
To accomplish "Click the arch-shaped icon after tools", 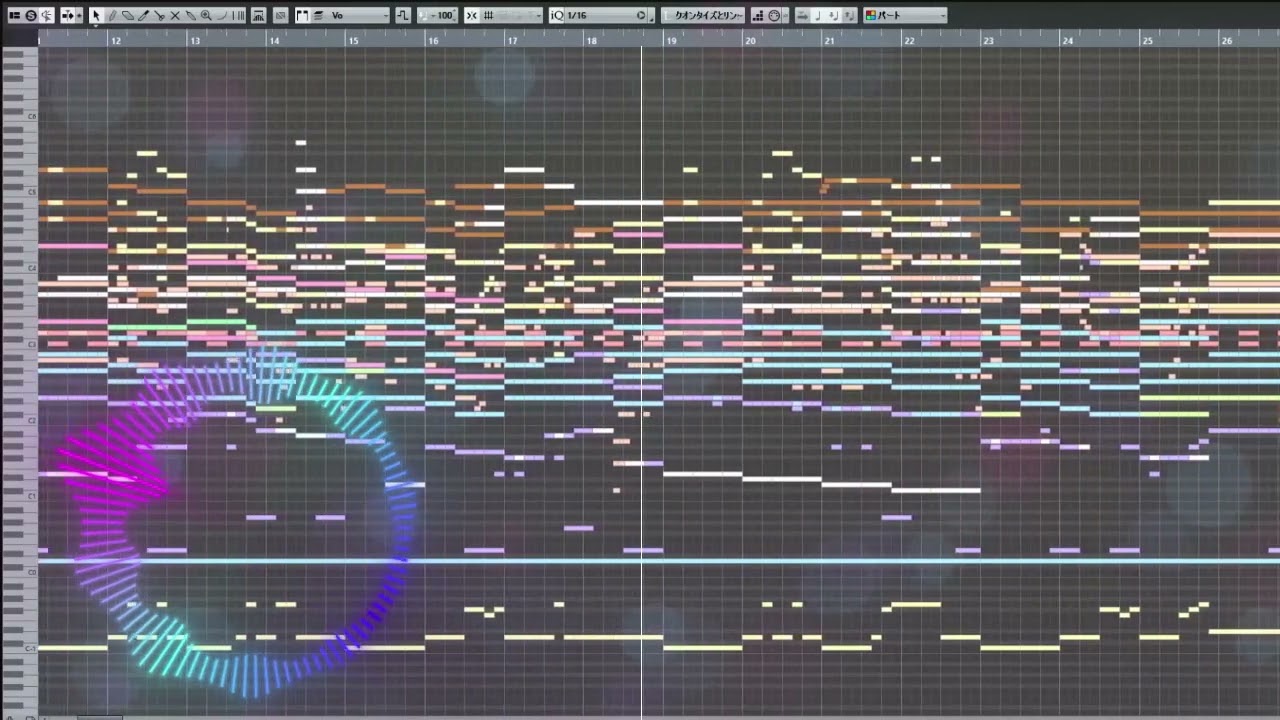I will tap(258, 15).
